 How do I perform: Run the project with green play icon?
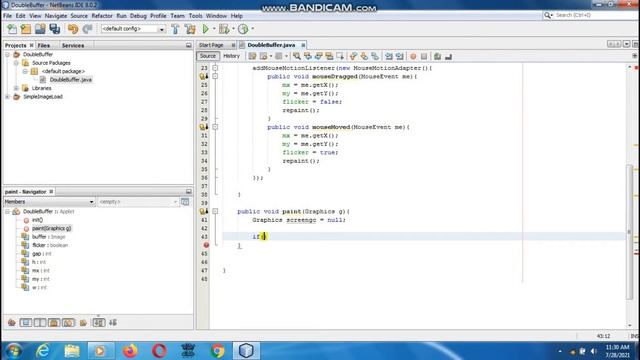(206, 29)
